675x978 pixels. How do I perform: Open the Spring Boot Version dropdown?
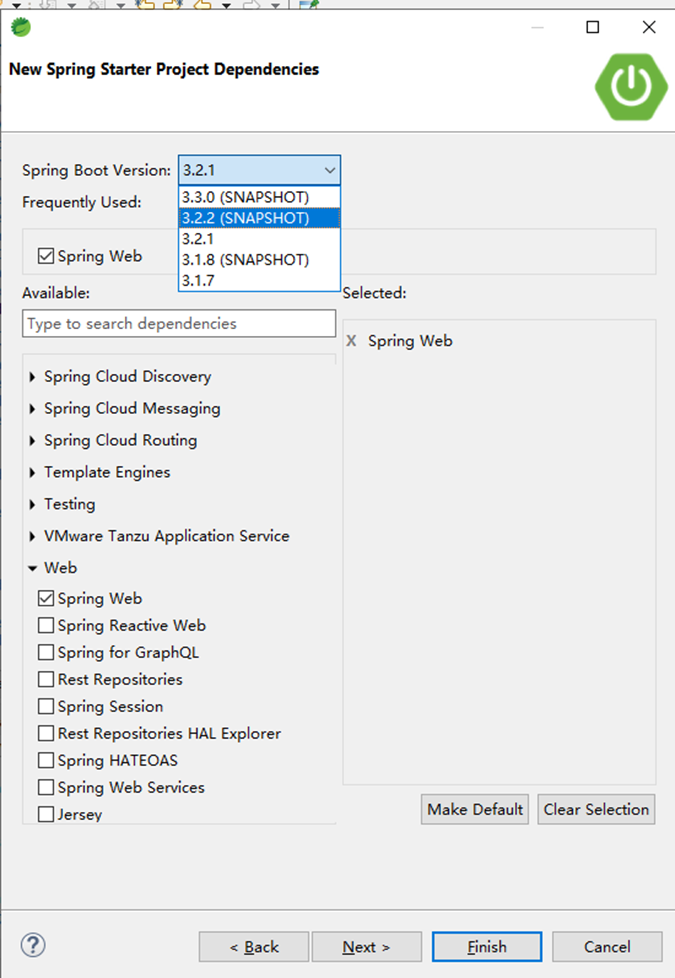coord(330,169)
